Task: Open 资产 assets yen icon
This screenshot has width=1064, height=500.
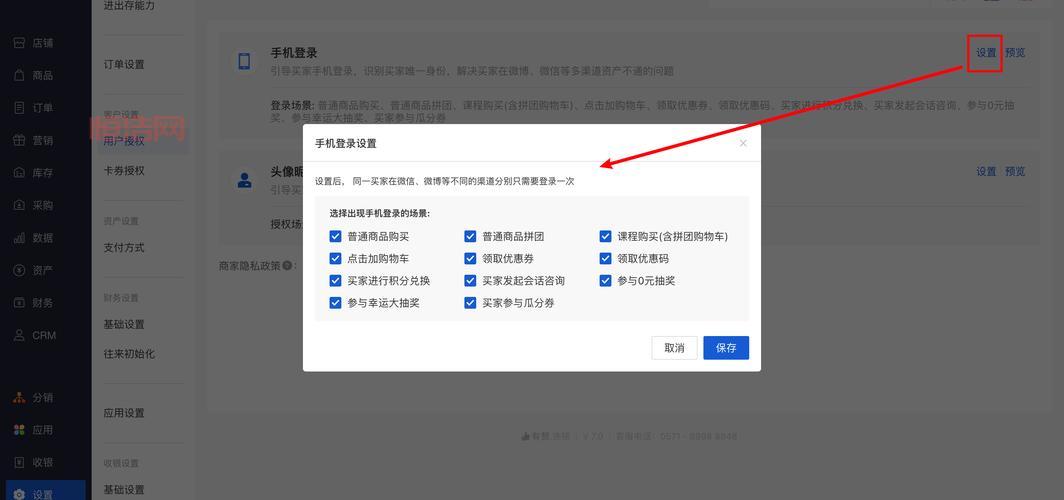Action: pyautogui.click(x=19, y=270)
